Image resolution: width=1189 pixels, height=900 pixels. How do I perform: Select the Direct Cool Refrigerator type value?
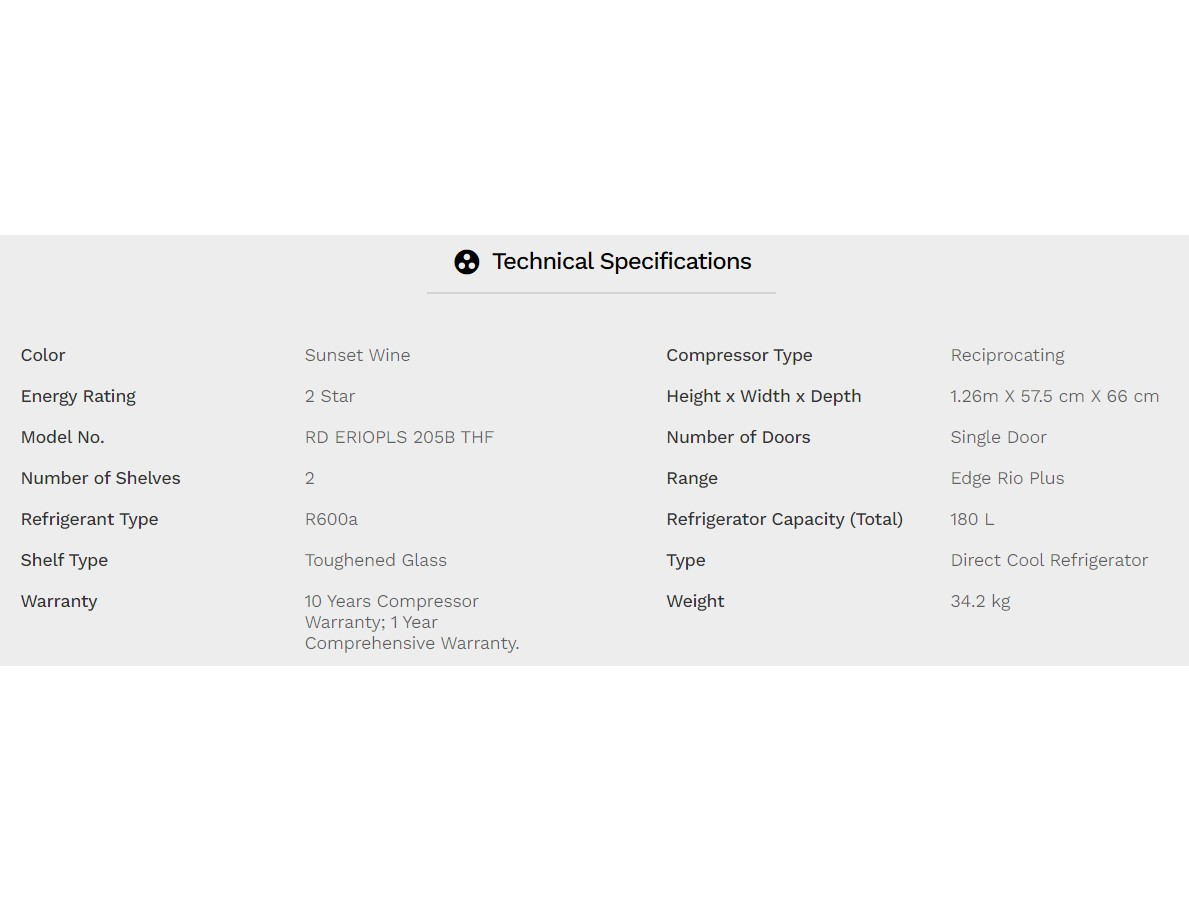1049,560
